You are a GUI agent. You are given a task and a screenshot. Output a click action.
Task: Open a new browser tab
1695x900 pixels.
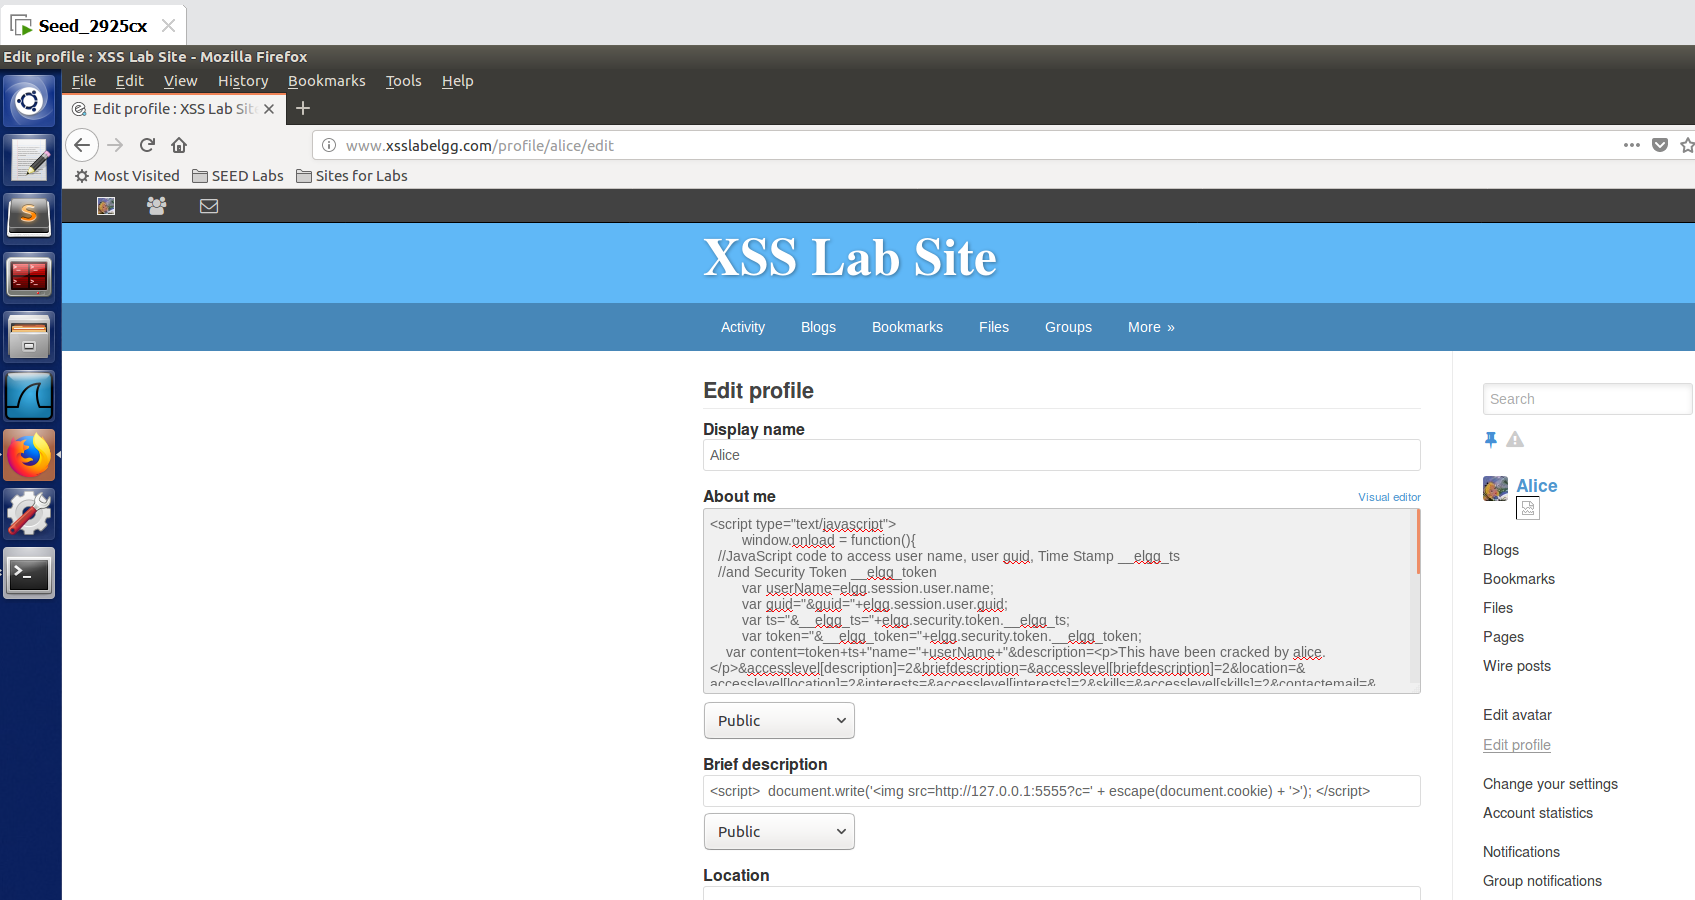303,108
